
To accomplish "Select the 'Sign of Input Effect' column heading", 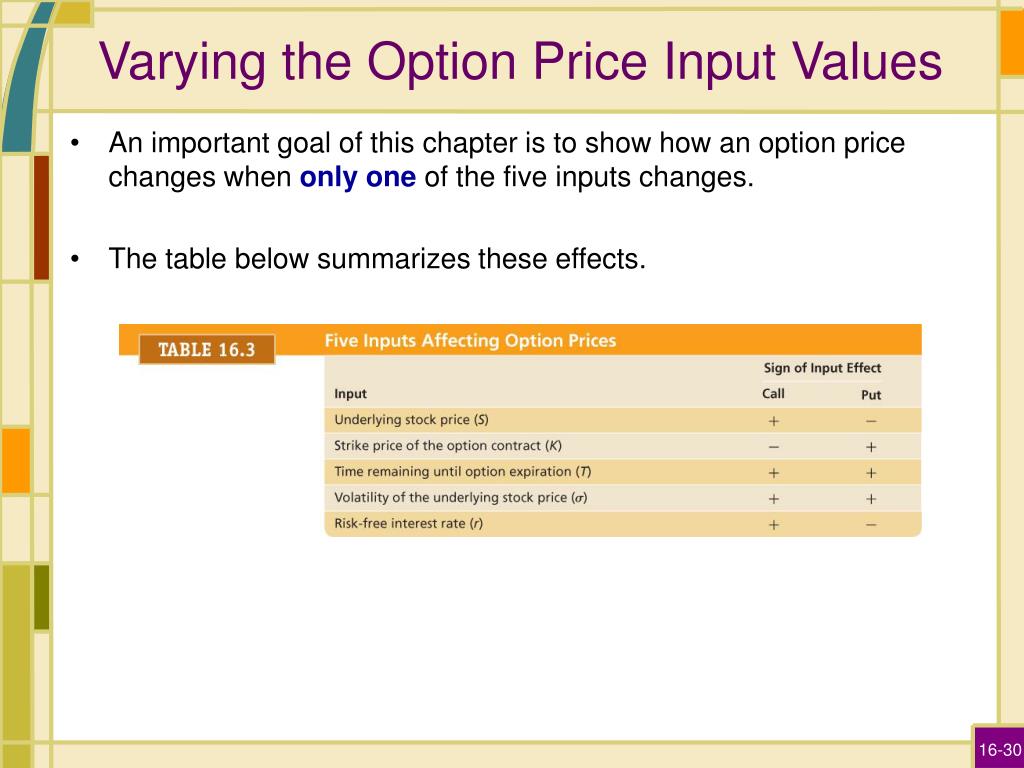I will point(822,368).
